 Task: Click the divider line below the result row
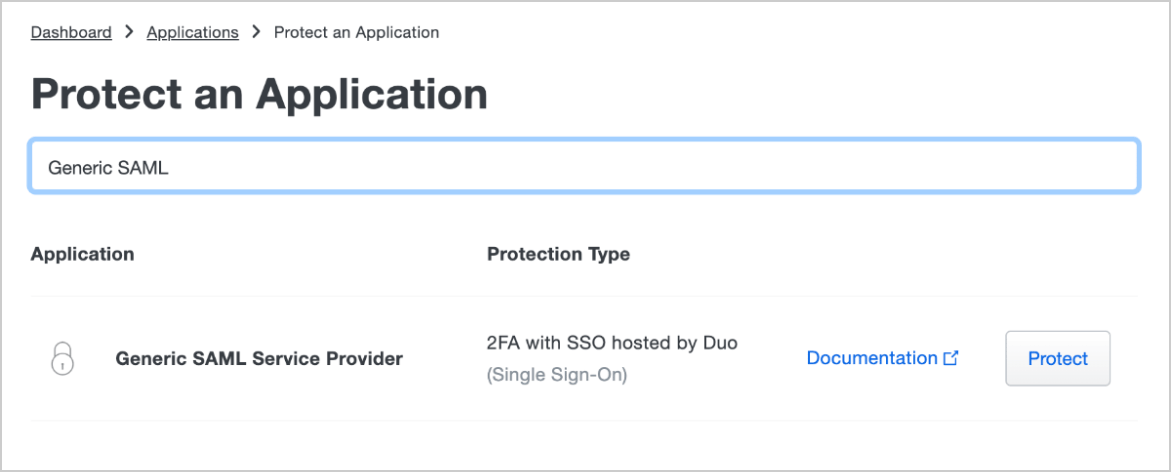584,421
